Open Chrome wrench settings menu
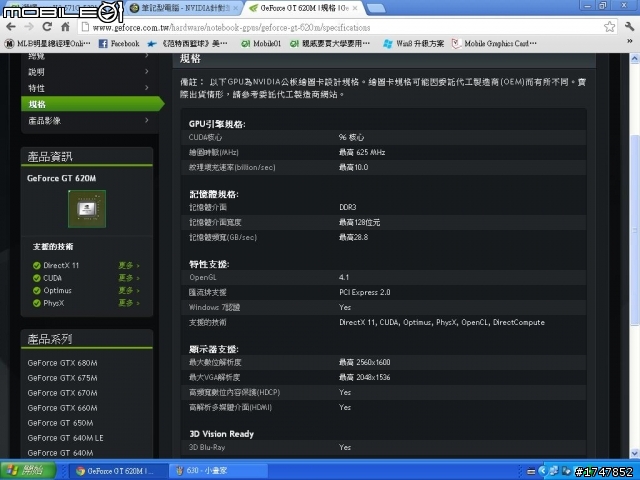This screenshot has width=640, height=480. point(629,27)
